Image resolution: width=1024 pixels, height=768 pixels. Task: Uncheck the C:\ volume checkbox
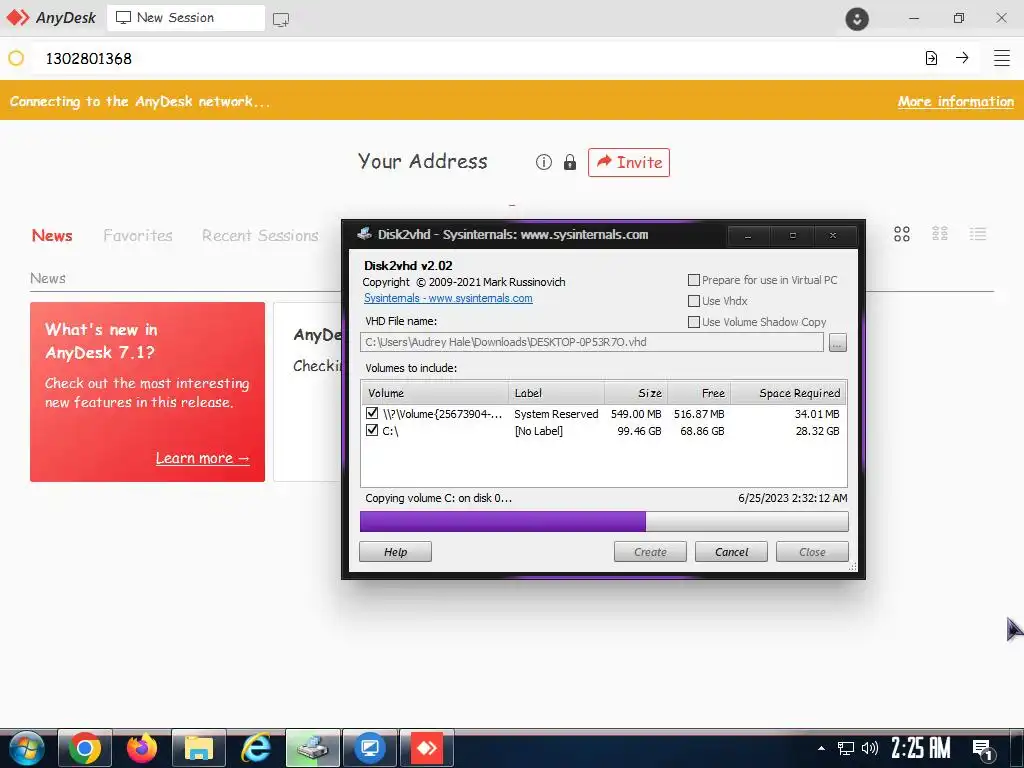pos(372,430)
